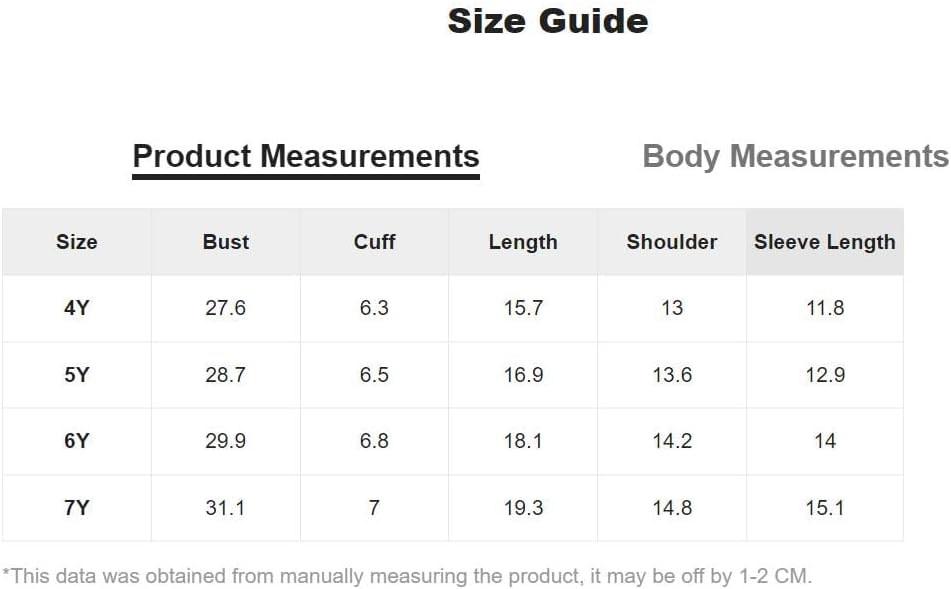
Task: Click the Size Guide heading
Action: coord(548,21)
